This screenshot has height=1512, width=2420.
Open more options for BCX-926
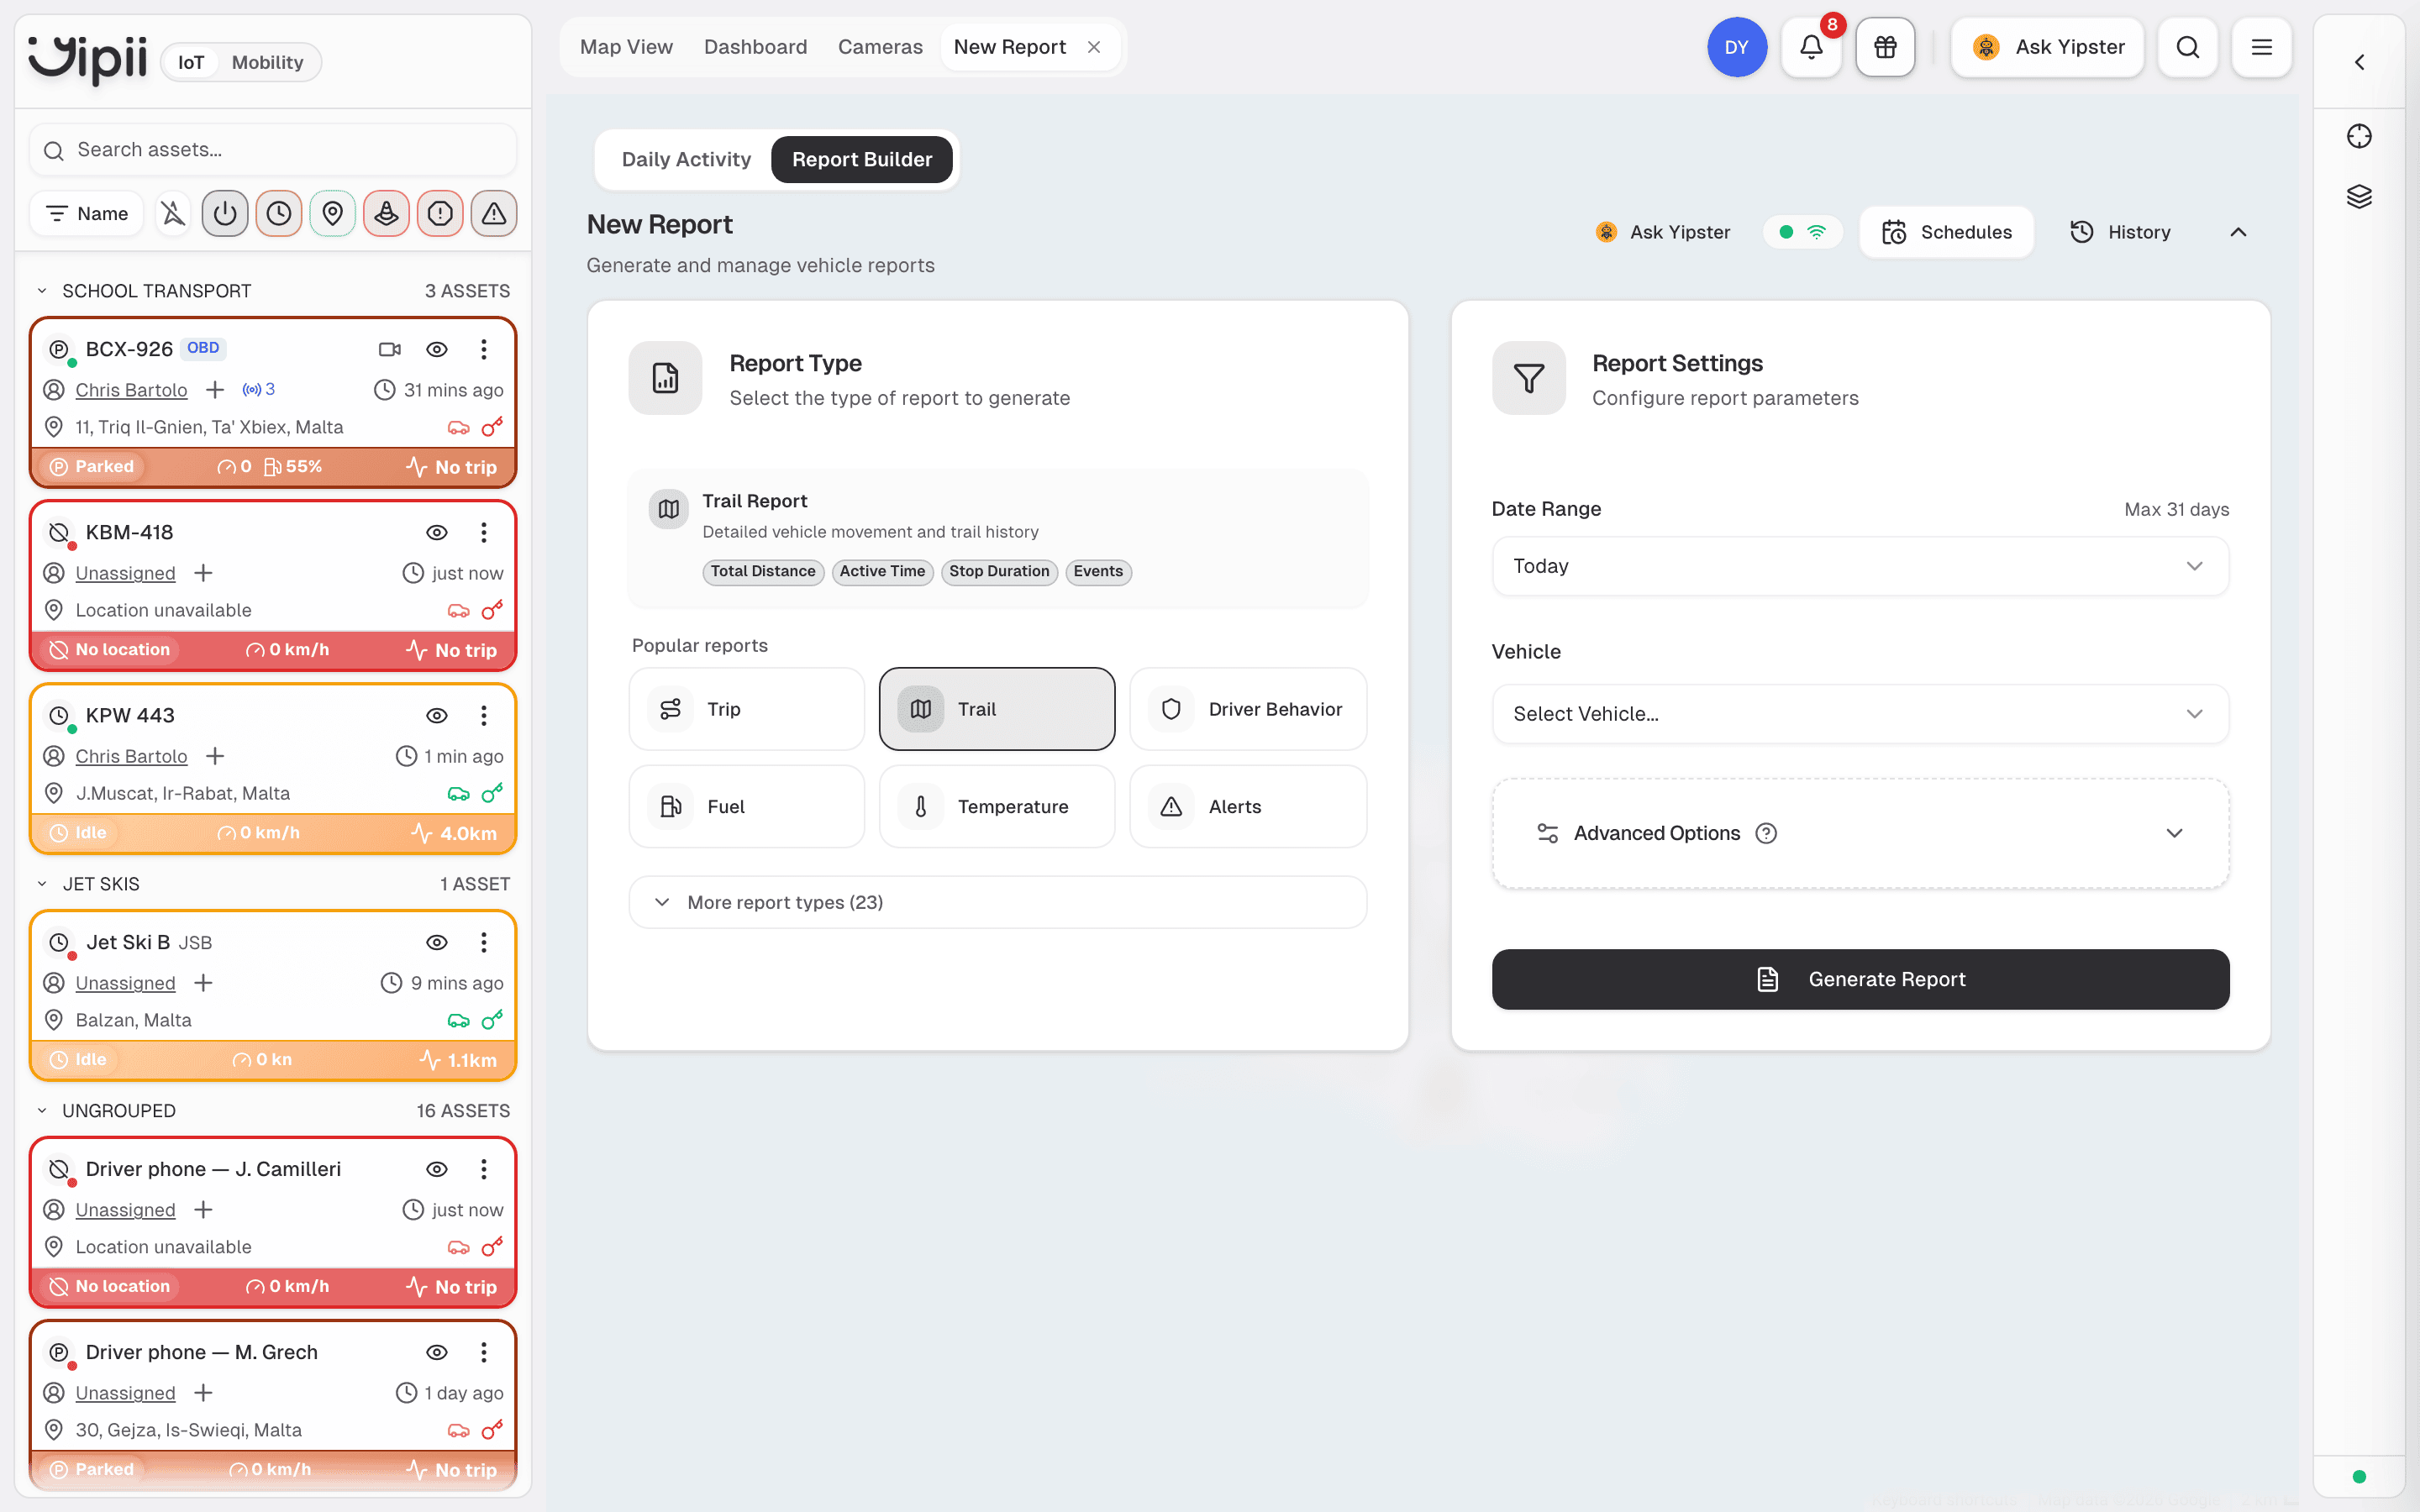484,349
